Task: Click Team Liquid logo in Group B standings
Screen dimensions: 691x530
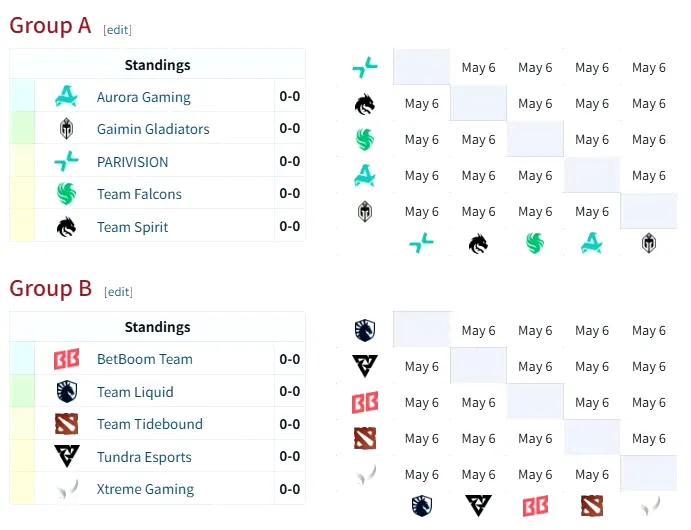Action: (x=67, y=392)
